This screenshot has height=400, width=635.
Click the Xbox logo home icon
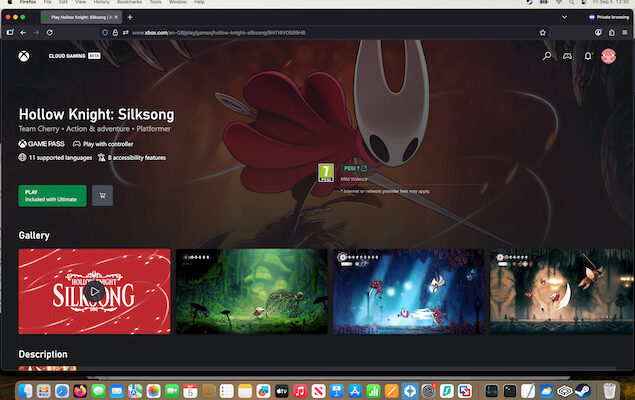click(x=24, y=56)
